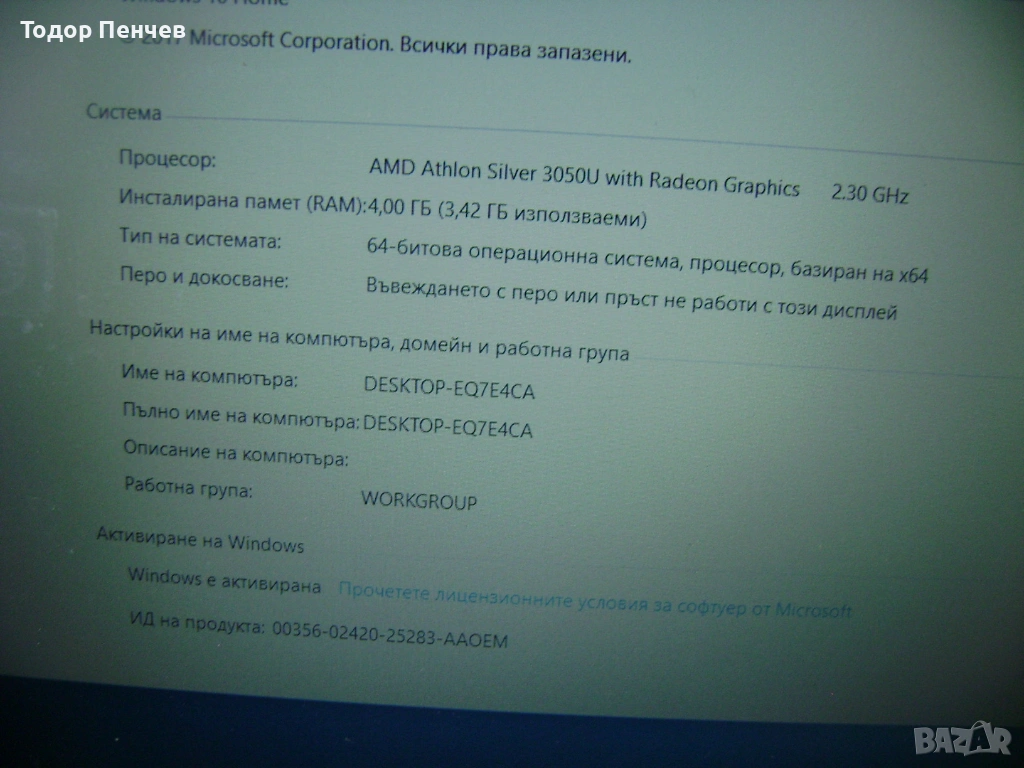Click the Перо и докосване label

coord(204,277)
